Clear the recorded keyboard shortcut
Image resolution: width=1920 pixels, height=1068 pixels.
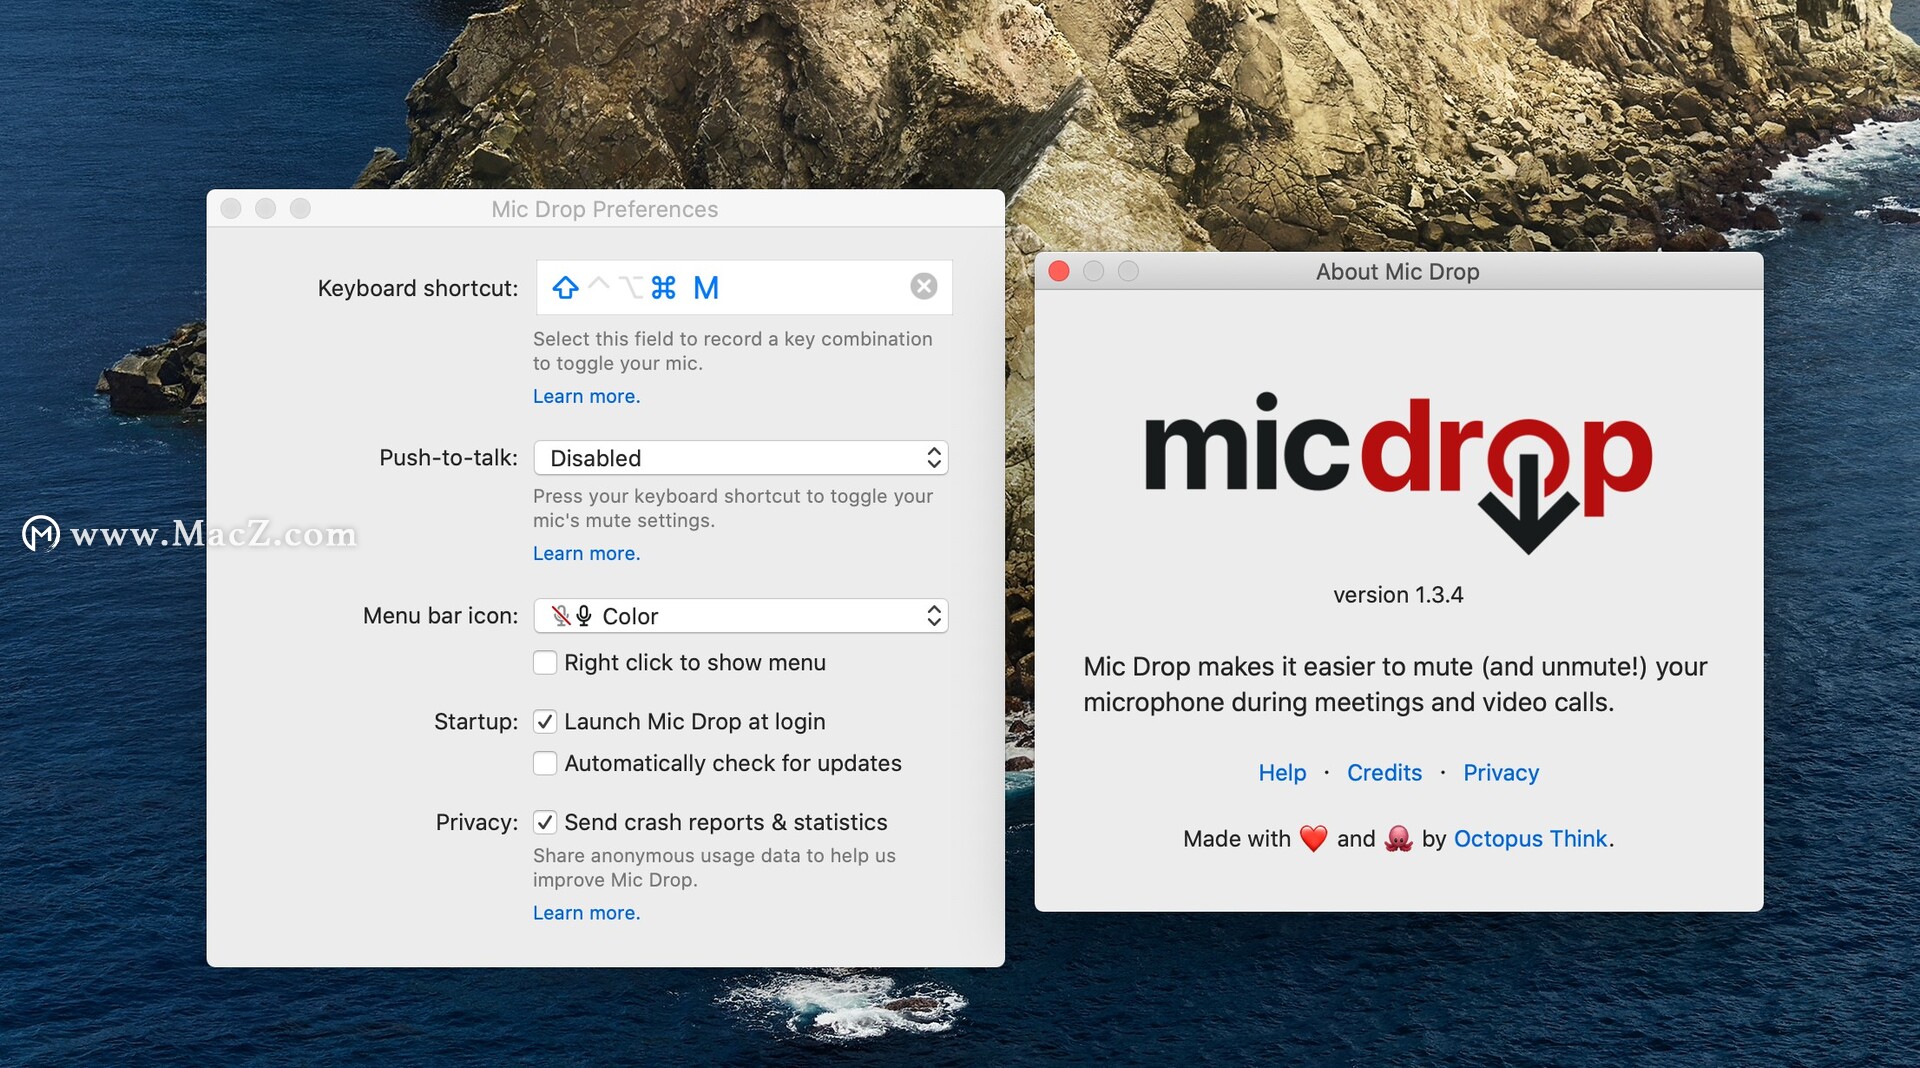924,287
